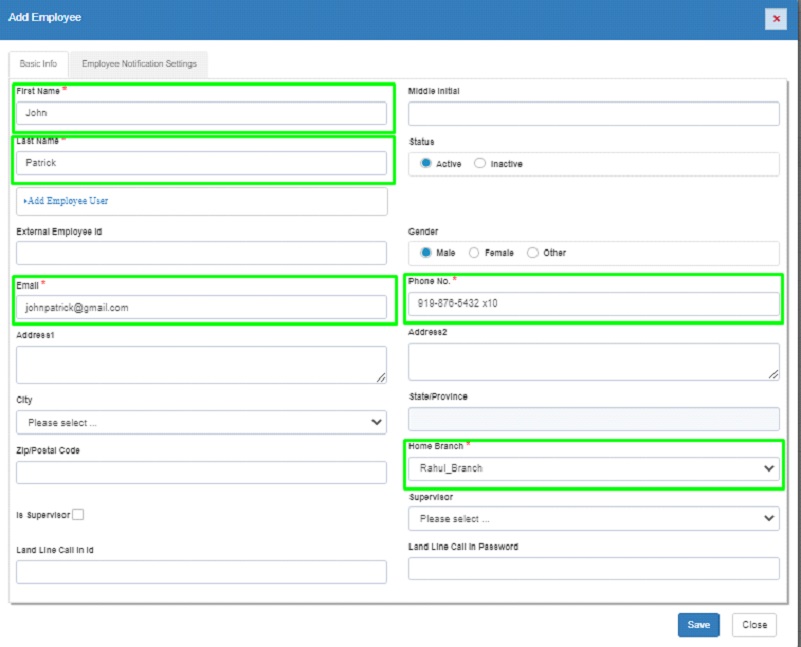Click the Address1 text area

[x=201, y=365]
